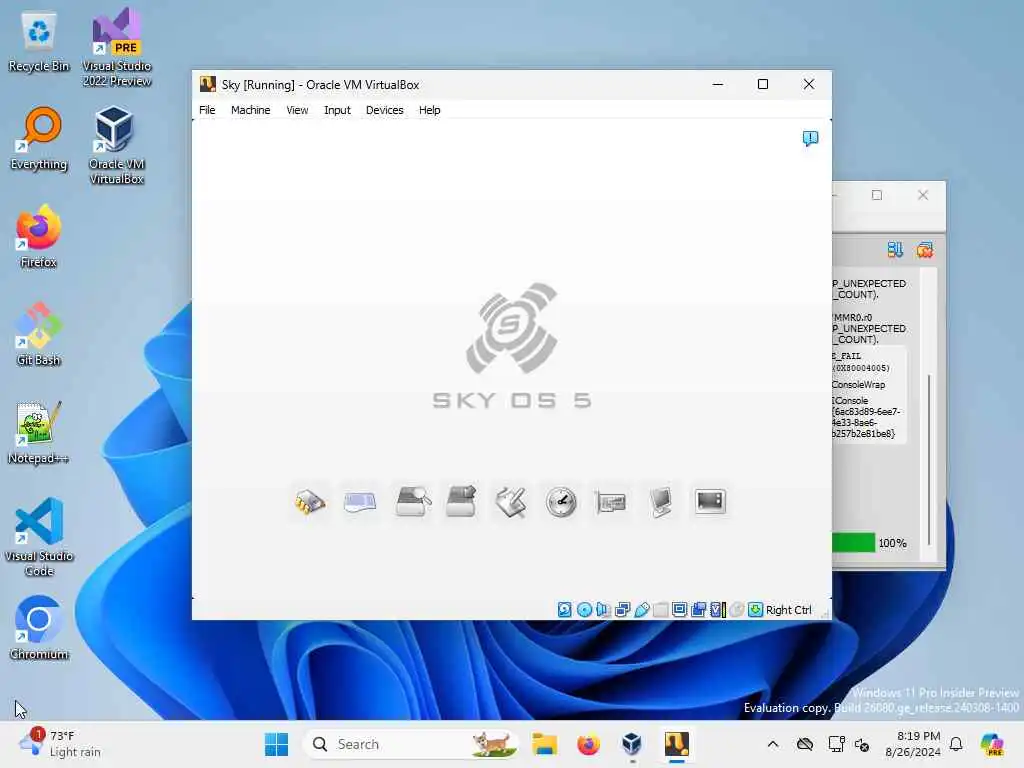Click the SkyOS 5 logo
Screen dimensions: 1024x768
click(x=511, y=346)
